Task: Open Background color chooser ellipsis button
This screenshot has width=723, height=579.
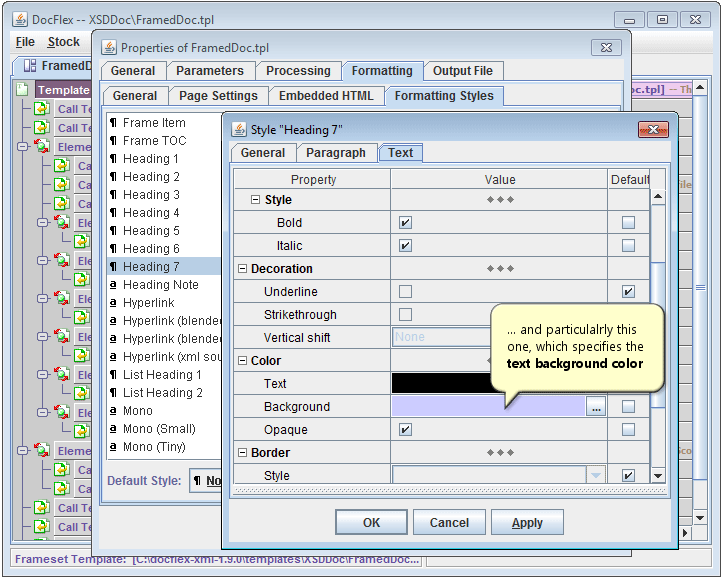Action: (x=596, y=407)
